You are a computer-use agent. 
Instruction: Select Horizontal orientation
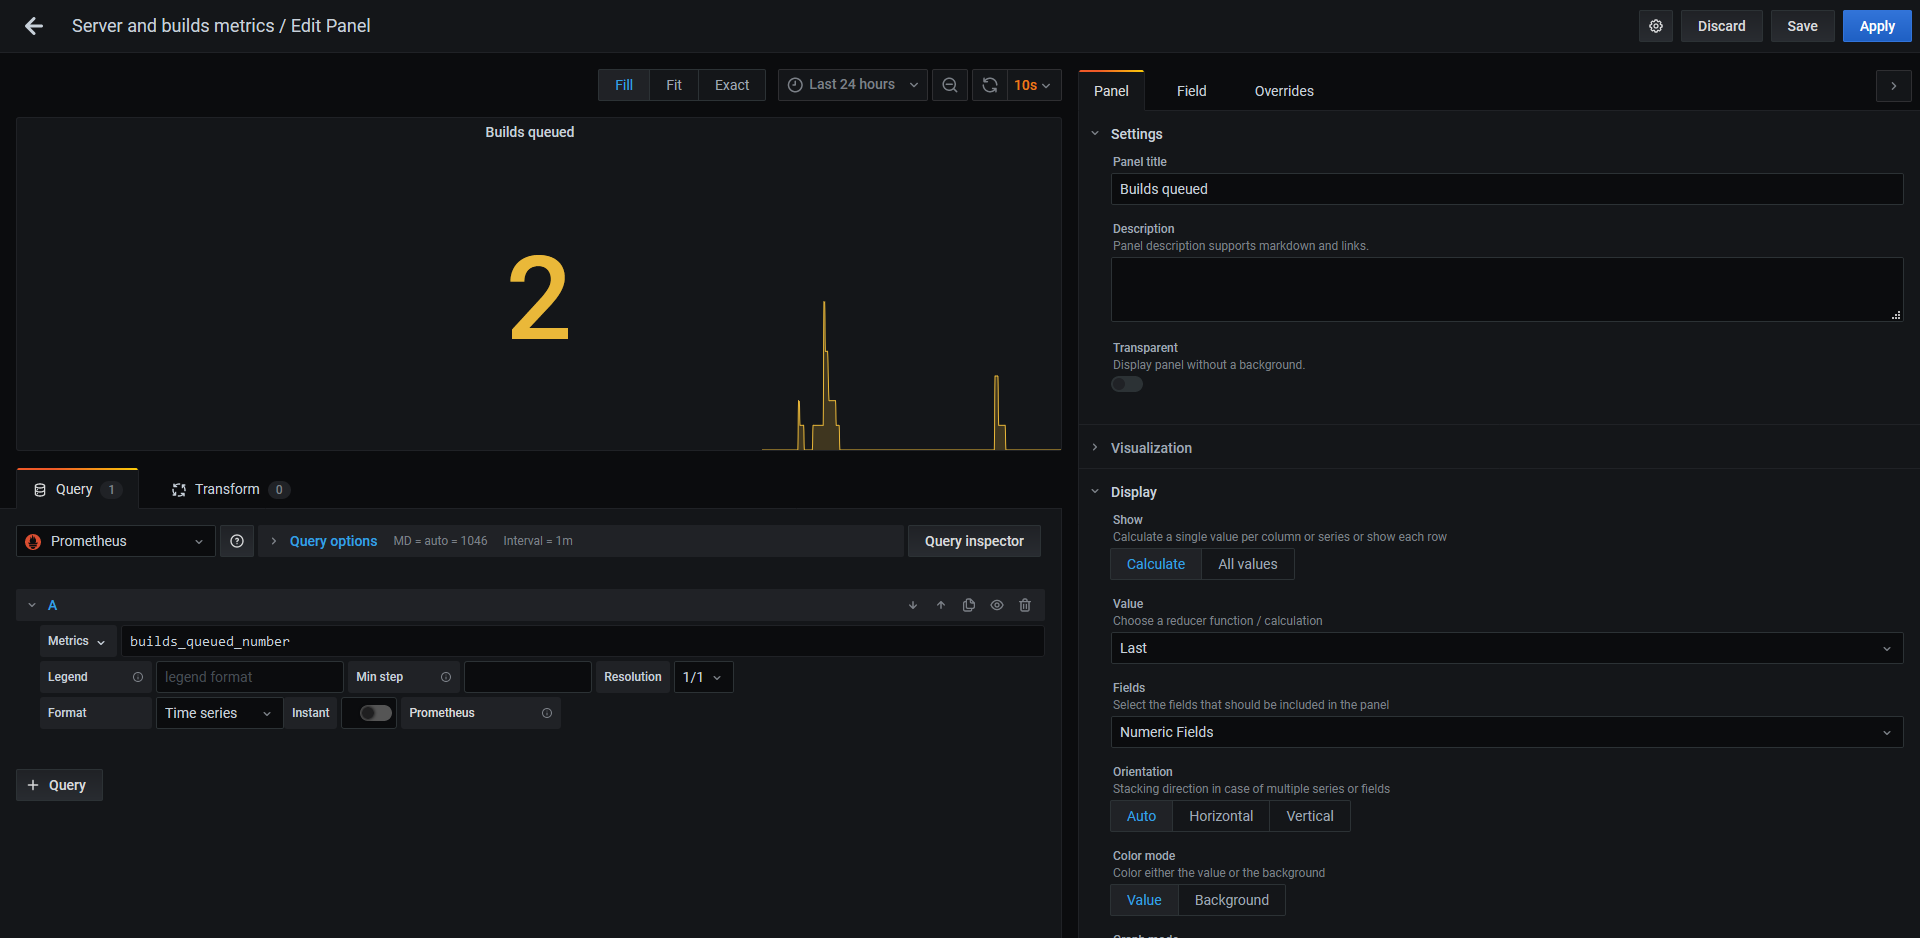(x=1221, y=816)
